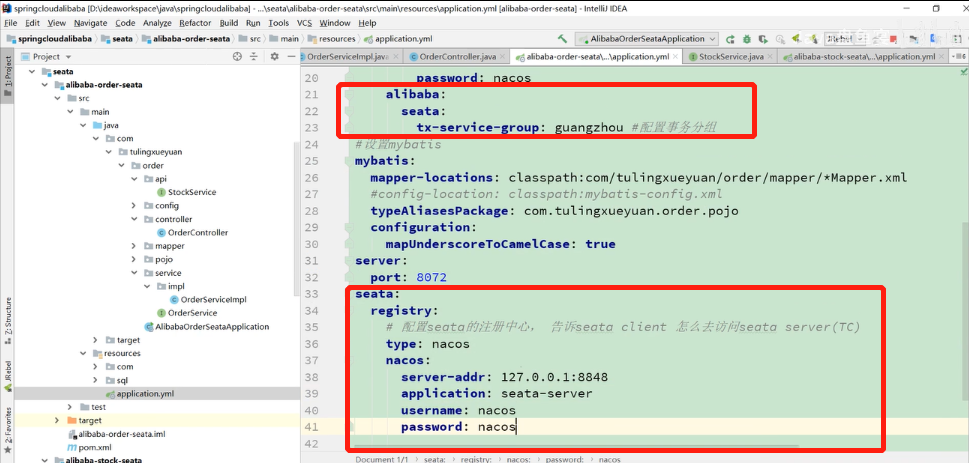Collapse the seata module node

[x=32, y=71]
